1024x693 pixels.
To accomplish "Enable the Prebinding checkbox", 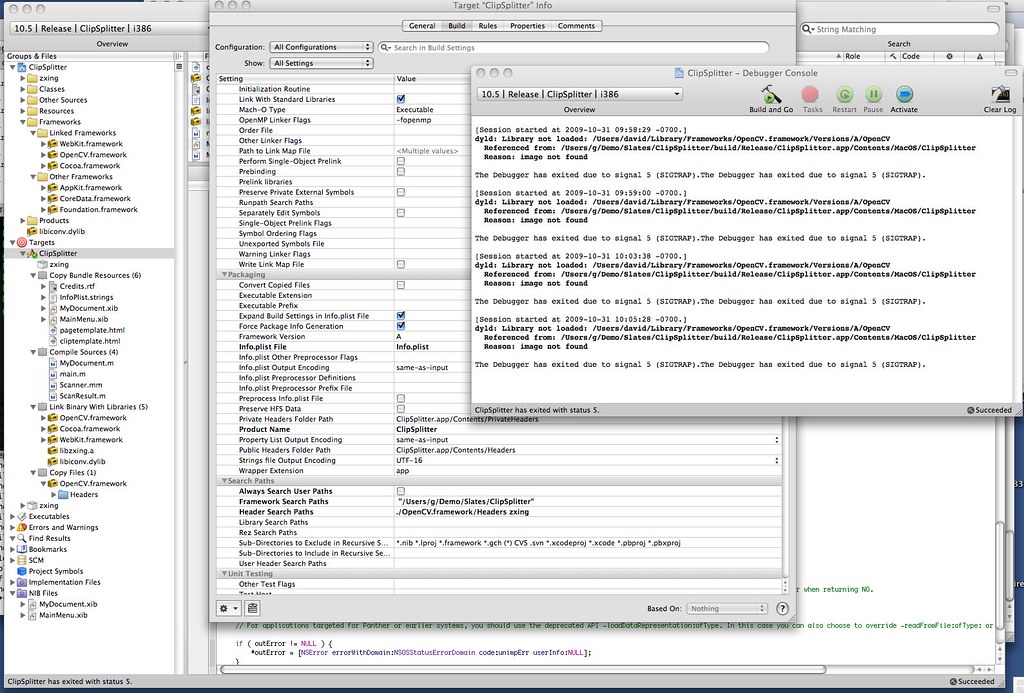I will pyautogui.click(x=401, y=171).
